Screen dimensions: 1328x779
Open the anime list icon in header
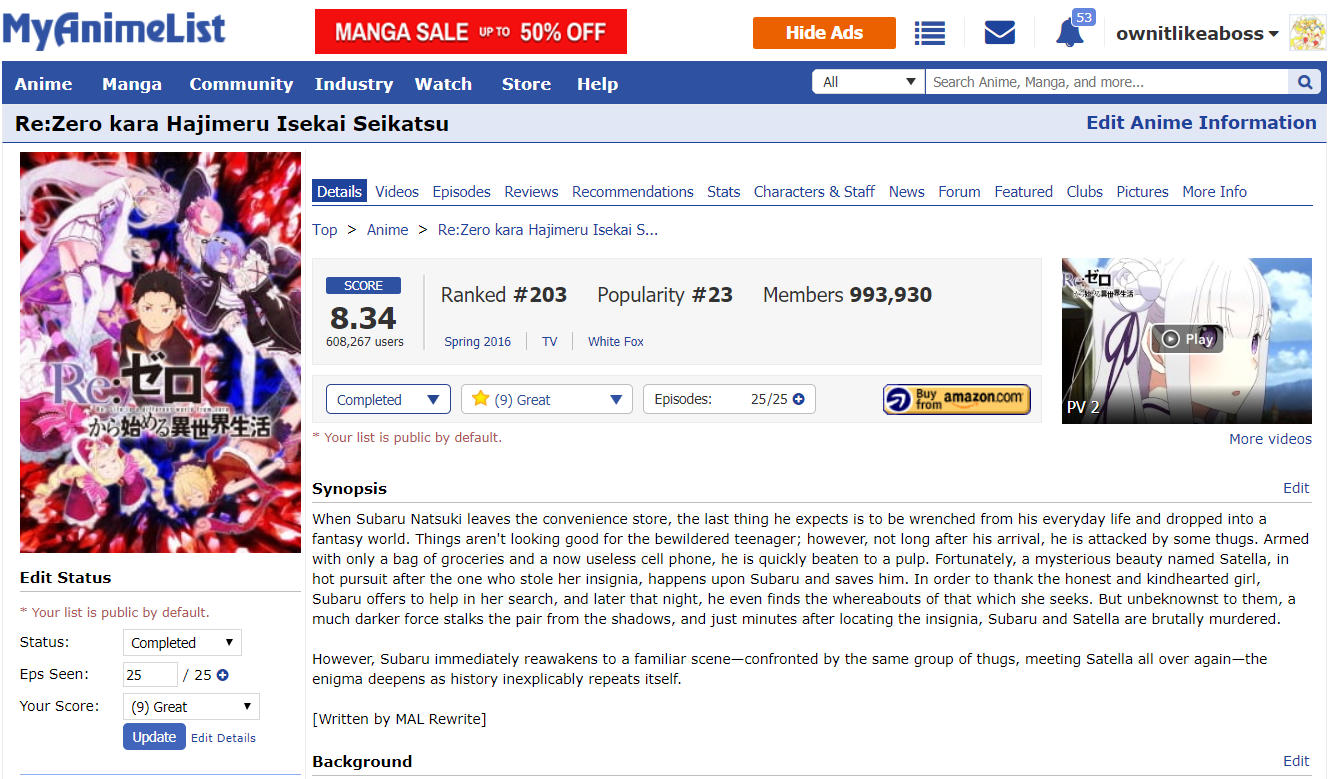tap(930, 33)
